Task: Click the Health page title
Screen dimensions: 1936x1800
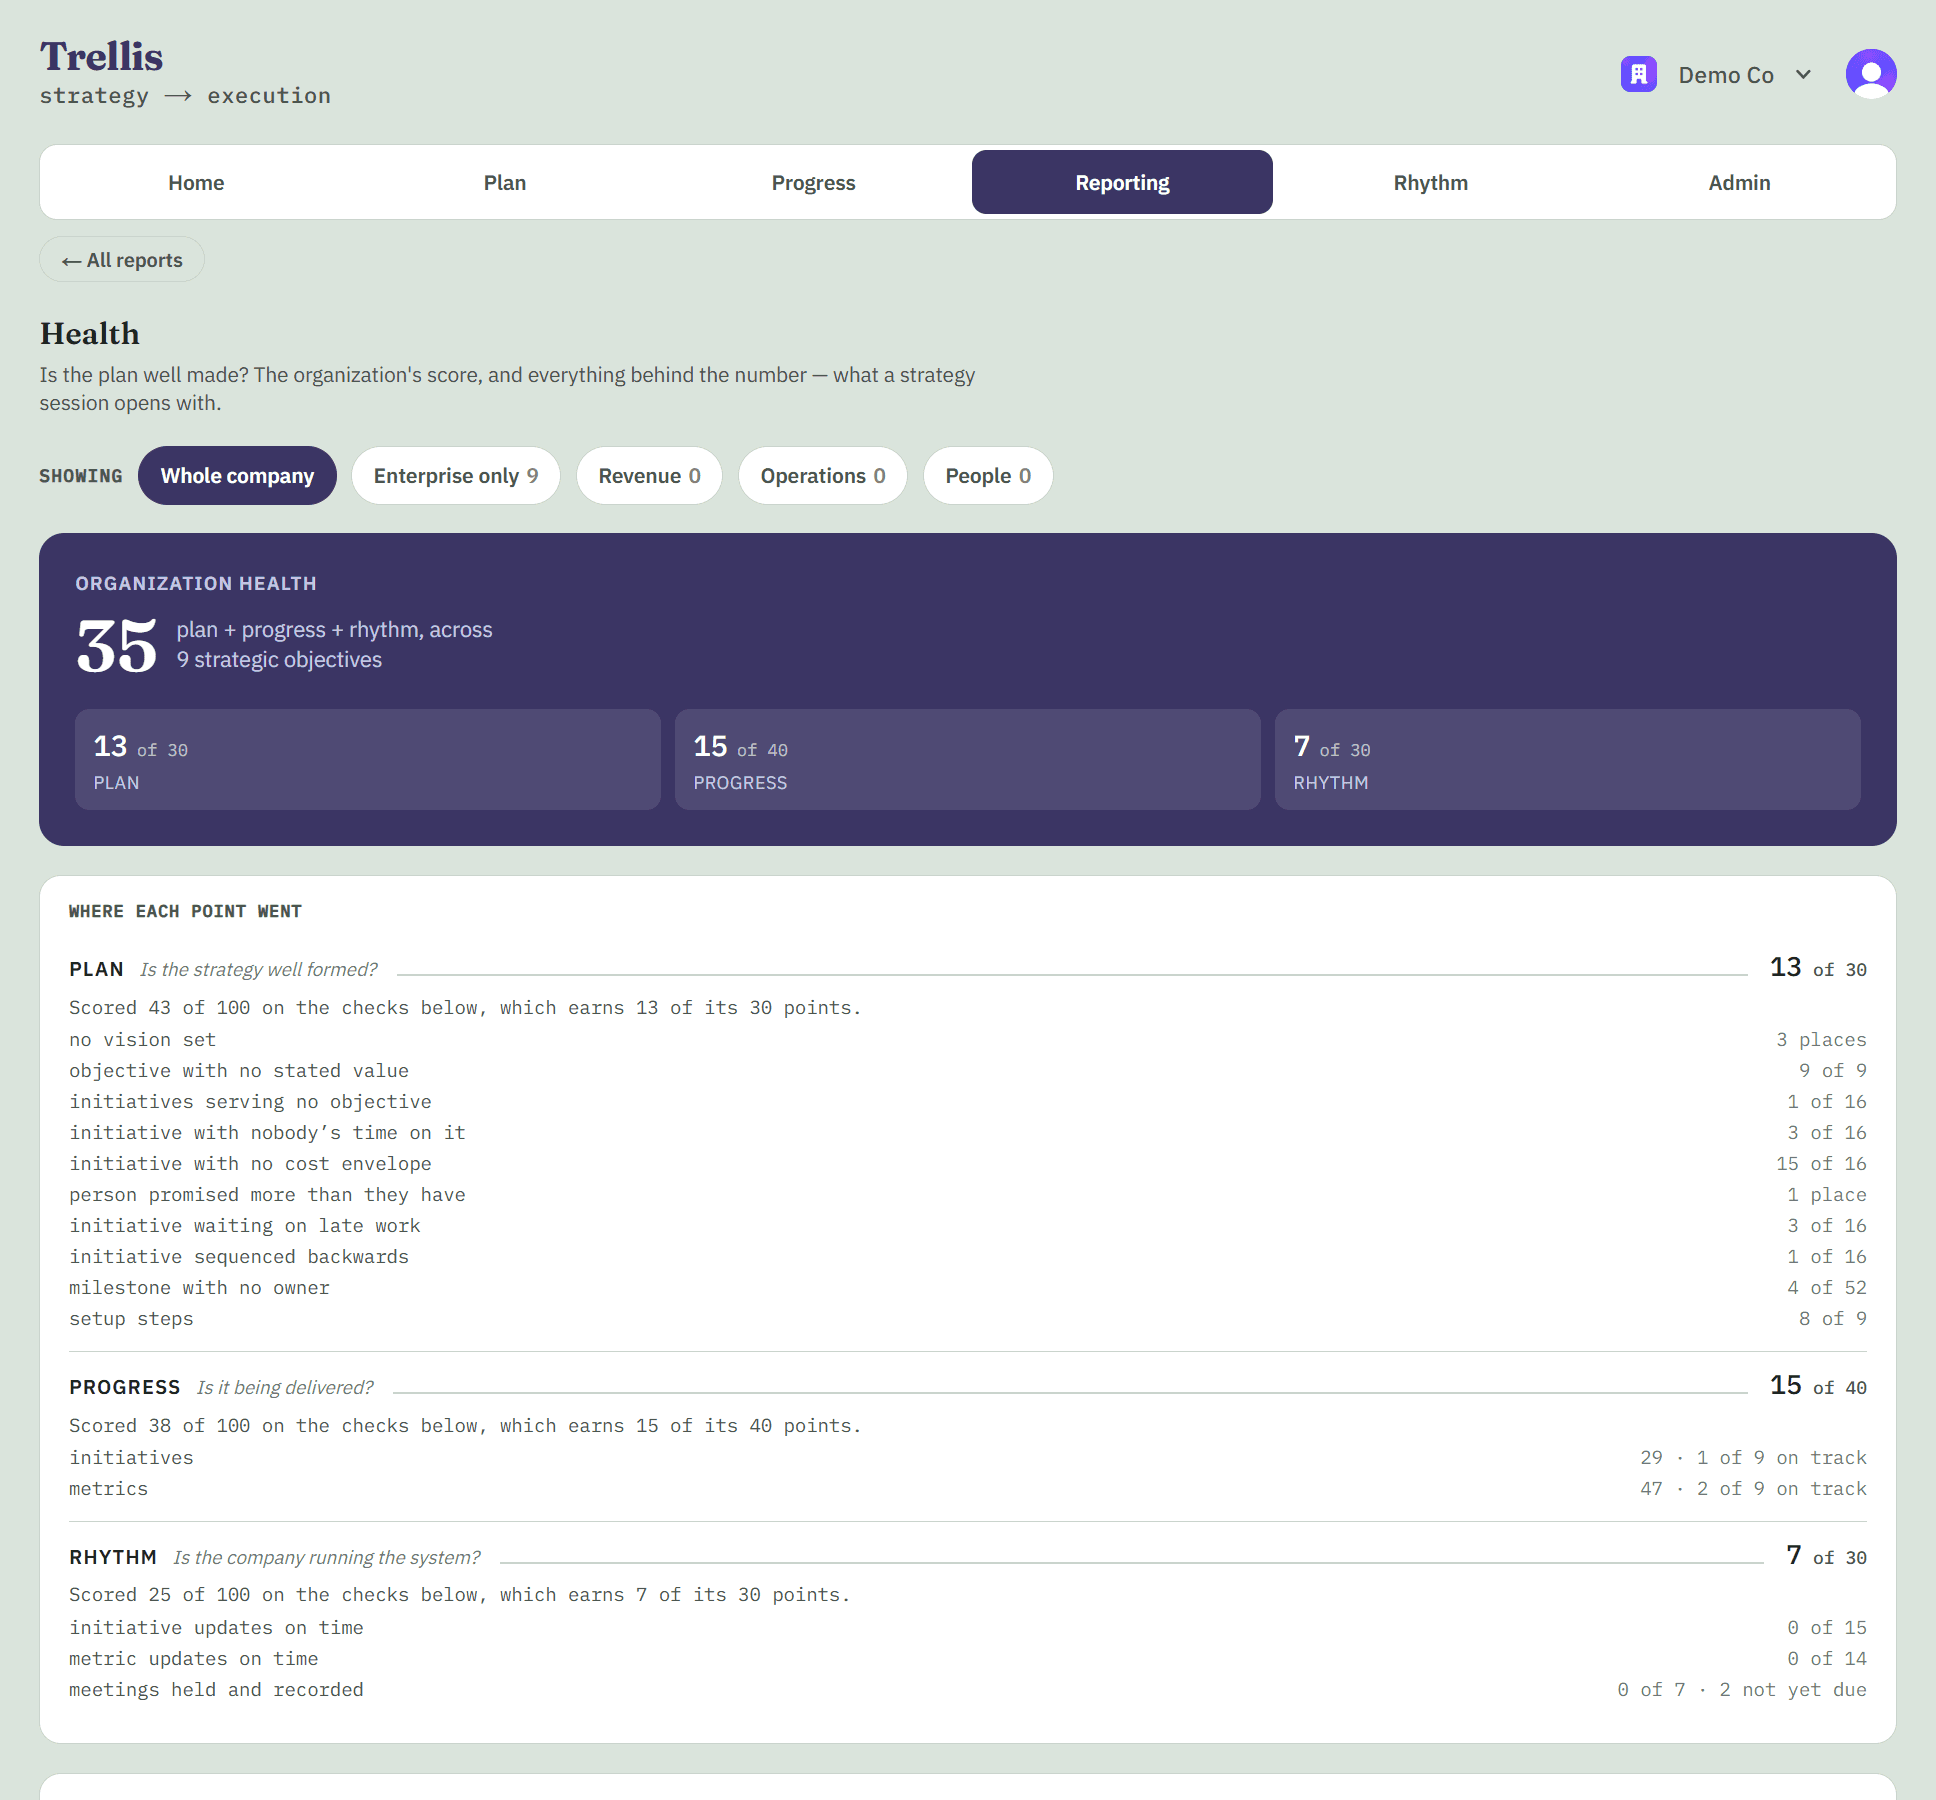Action: 90,334
